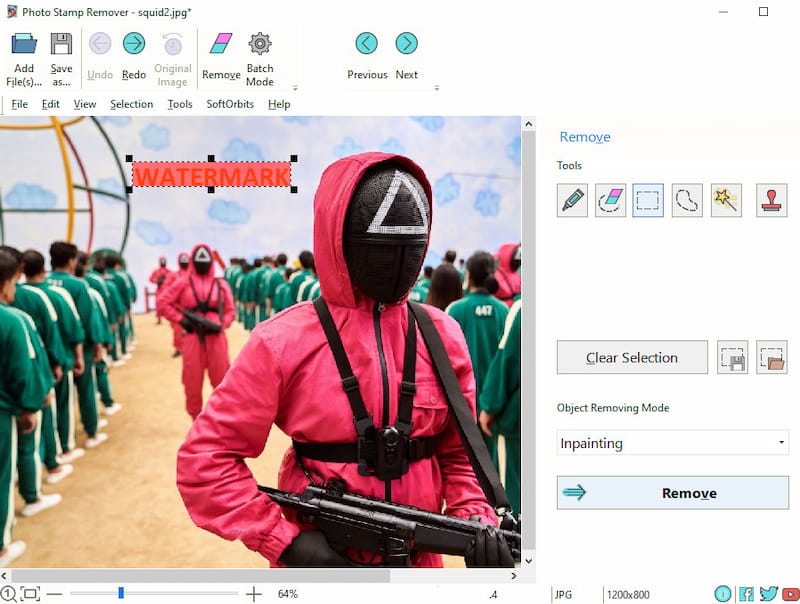Viewport: 800px width, 604px height.
Task: Select the Clone Stamp tool
Action: (x=771, y=200)
